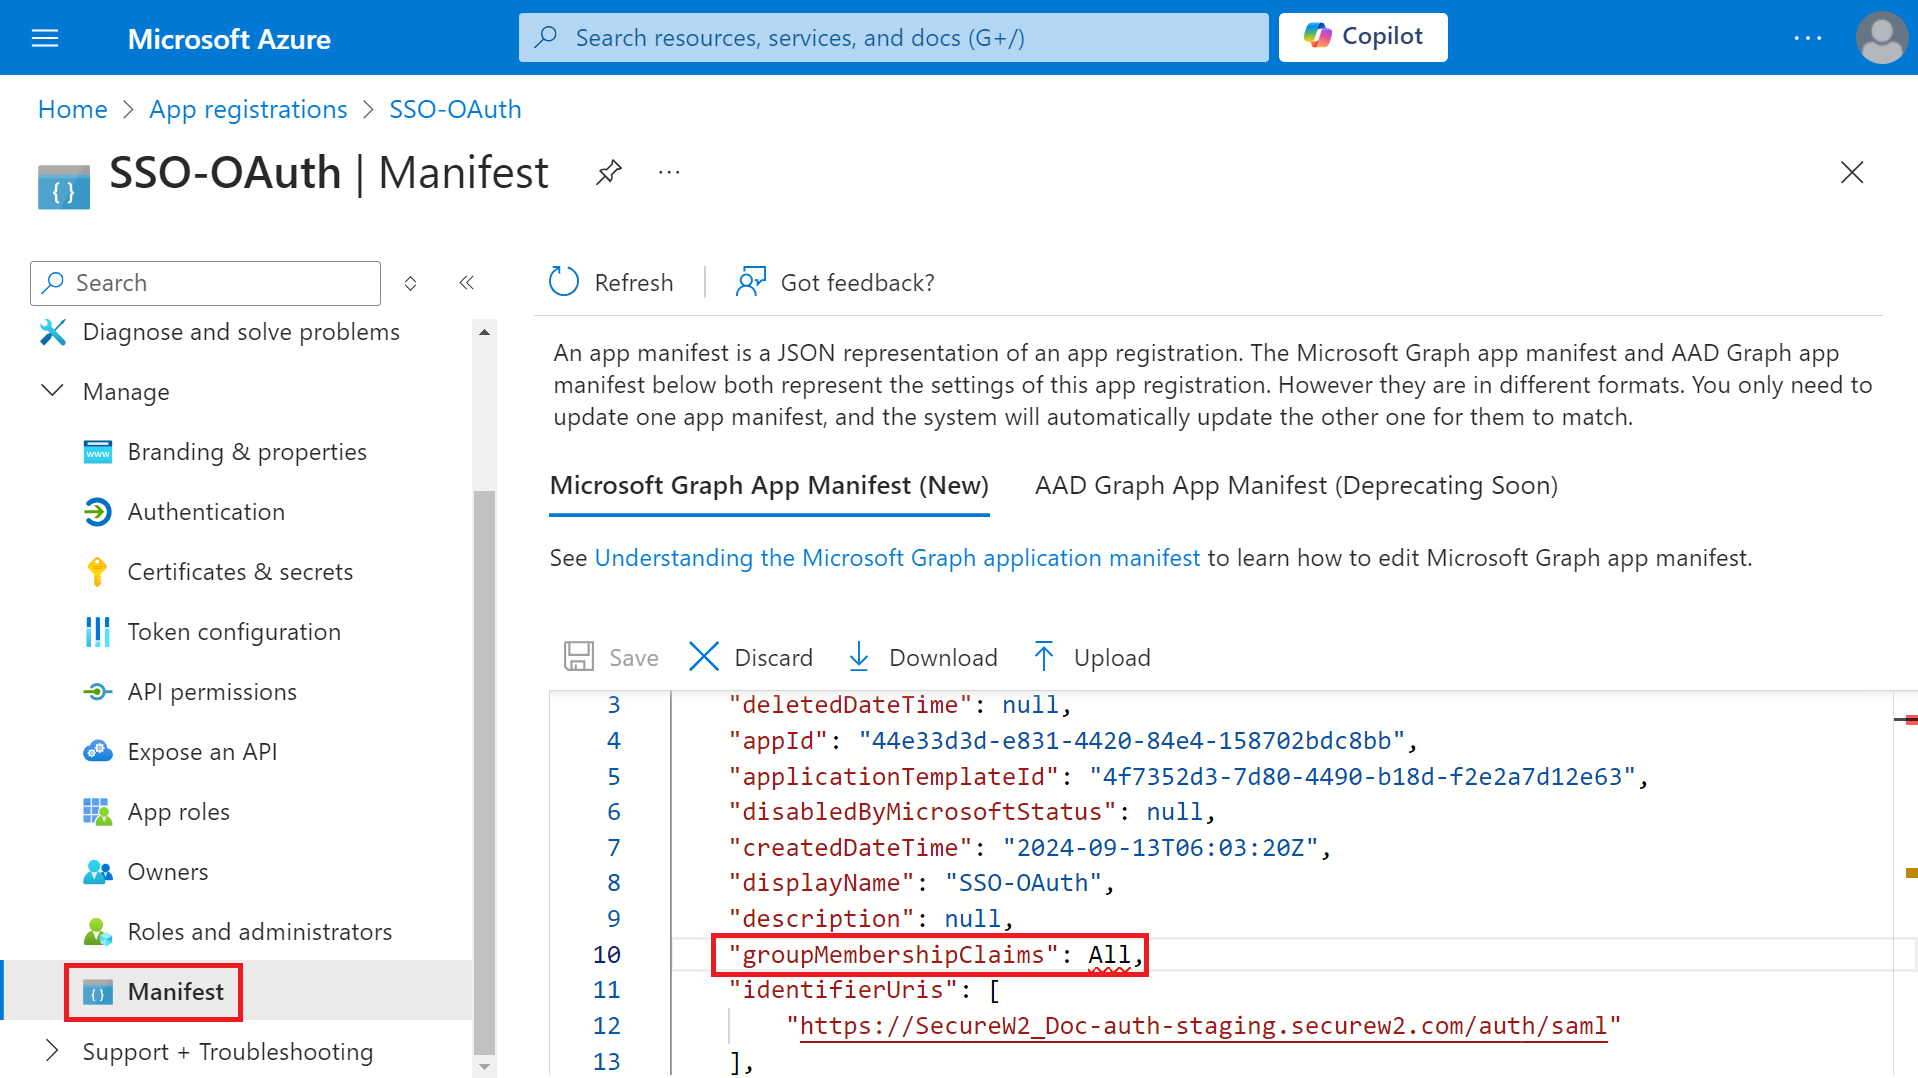Switch to AAD Graph App Manifest tab
1918x1078 pixels.
pos(1296,485)
